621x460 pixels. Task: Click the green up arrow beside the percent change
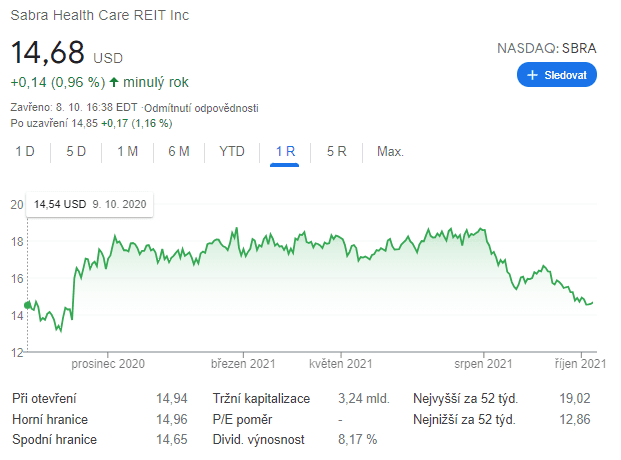[114, 82]
